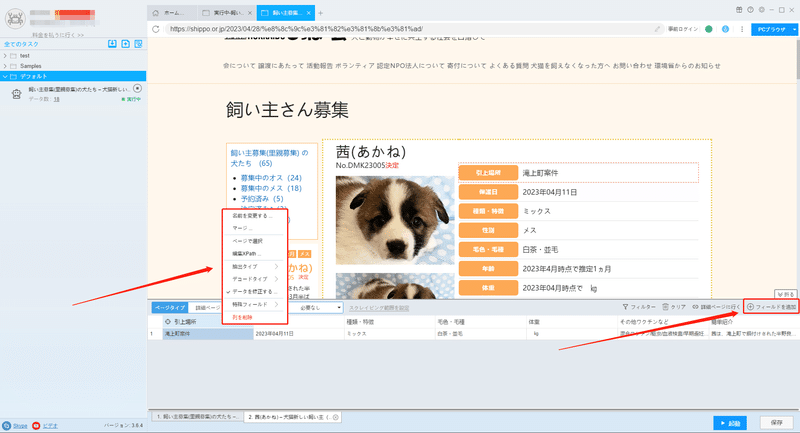This screenshot has height=433, width=800.
Task: Stop the running task with the circle button
Action: 137,88
